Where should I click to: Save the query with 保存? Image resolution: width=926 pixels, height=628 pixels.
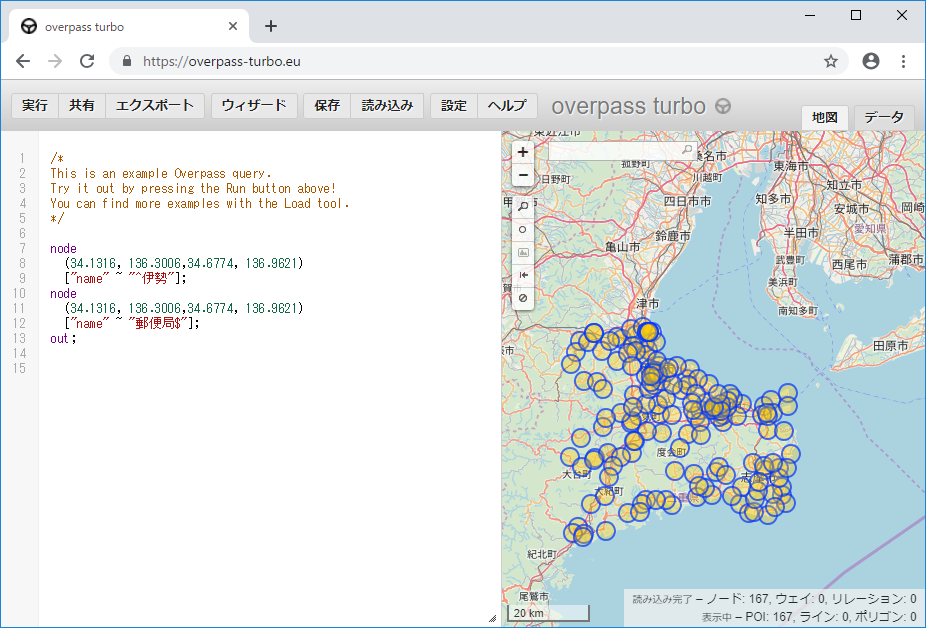[x=326, y=105]
